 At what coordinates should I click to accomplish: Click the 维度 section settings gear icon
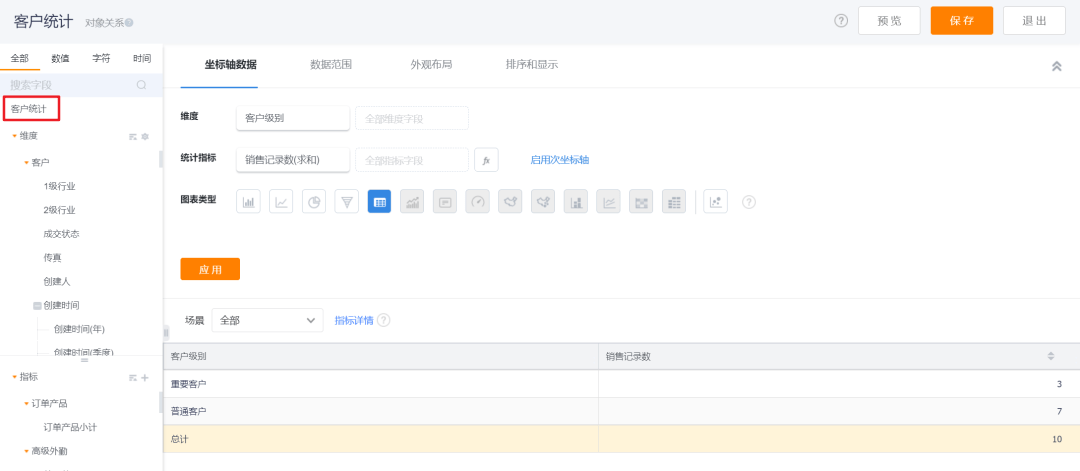point(145,136)
